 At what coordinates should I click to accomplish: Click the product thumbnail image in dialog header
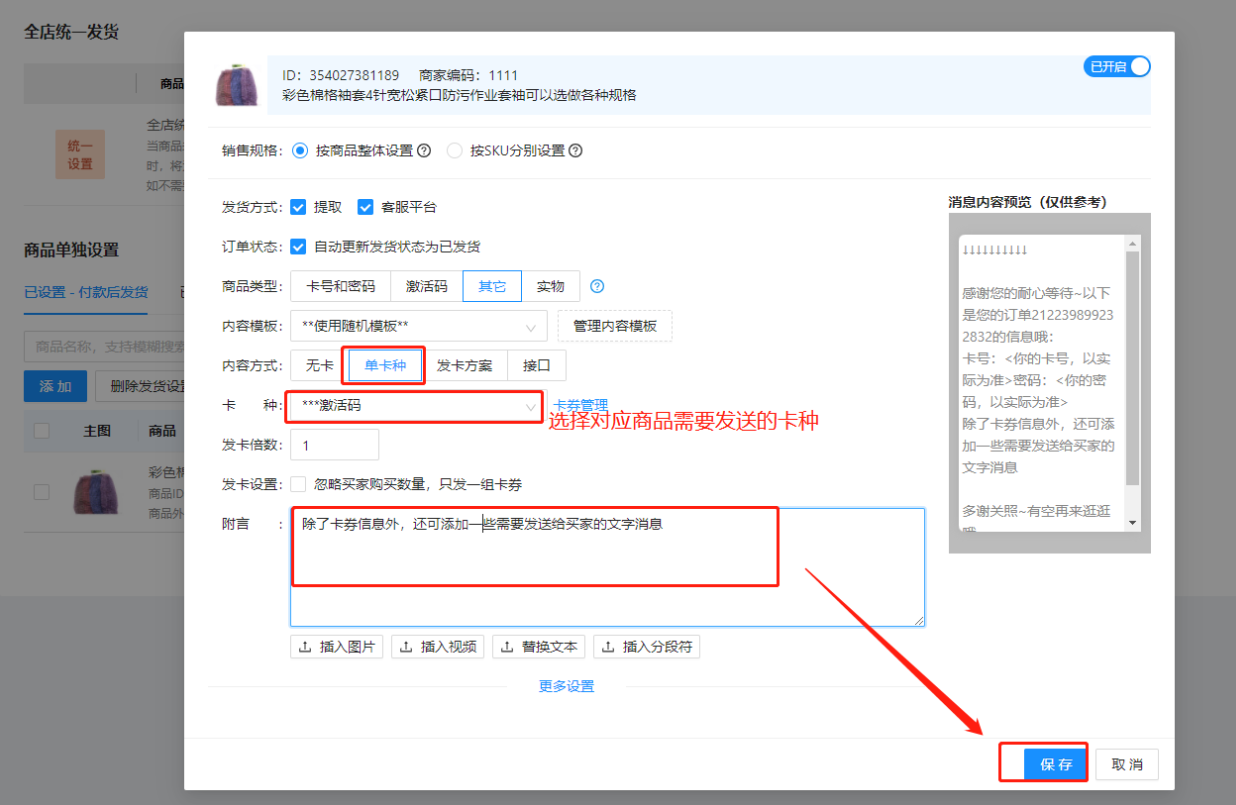[237, 85]
